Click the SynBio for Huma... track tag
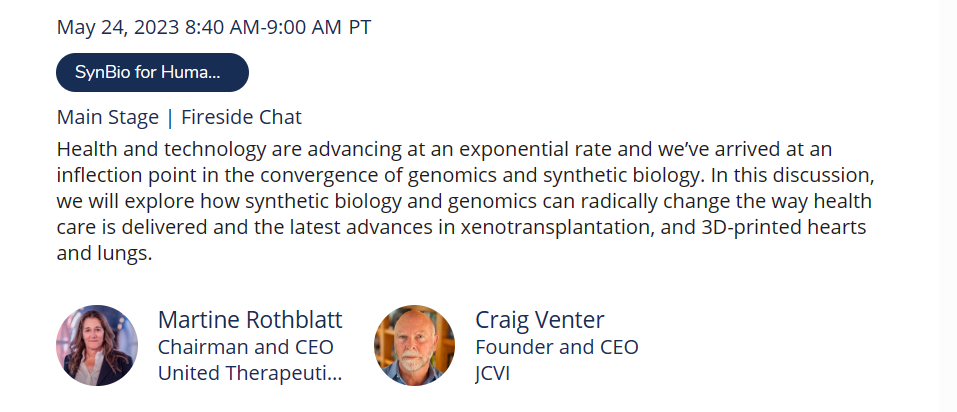This screenshot has width=957, height=412. (152, 72)
